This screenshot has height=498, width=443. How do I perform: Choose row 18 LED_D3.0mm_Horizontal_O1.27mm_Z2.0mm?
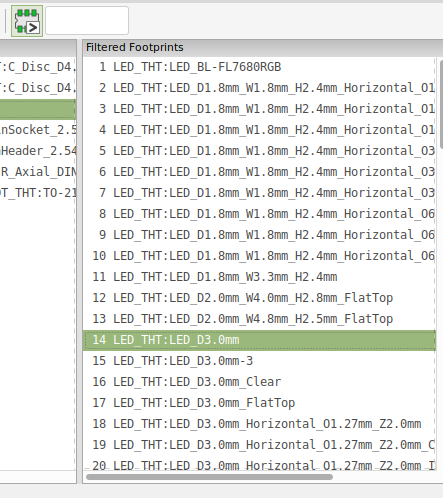[259, 424]
